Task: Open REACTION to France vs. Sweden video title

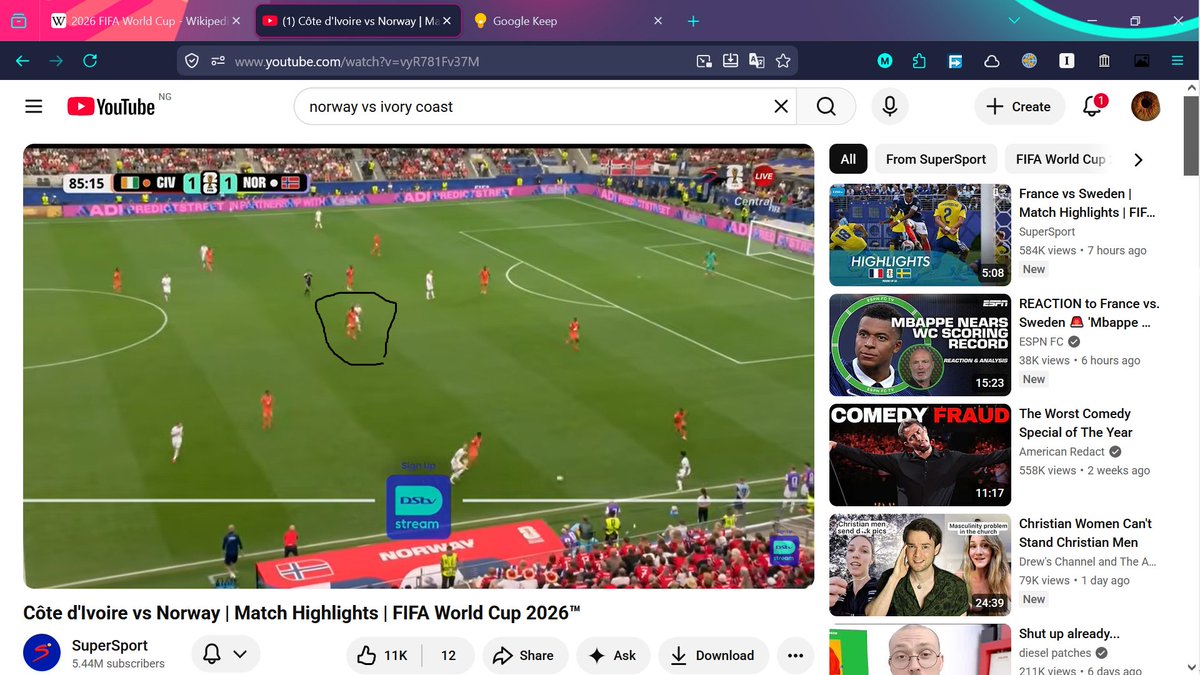Action: coord(1089,313)
